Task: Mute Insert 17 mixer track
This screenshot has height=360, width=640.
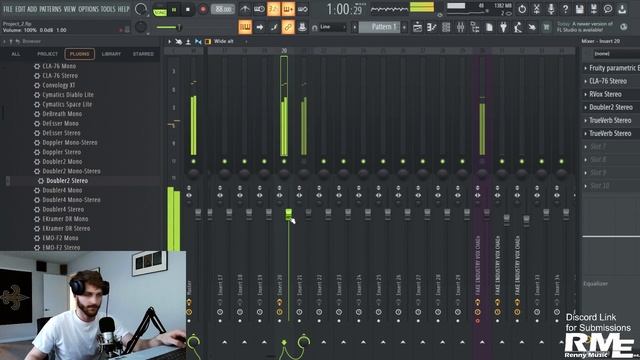Action: pyautogui.click(x=224, y=162)
